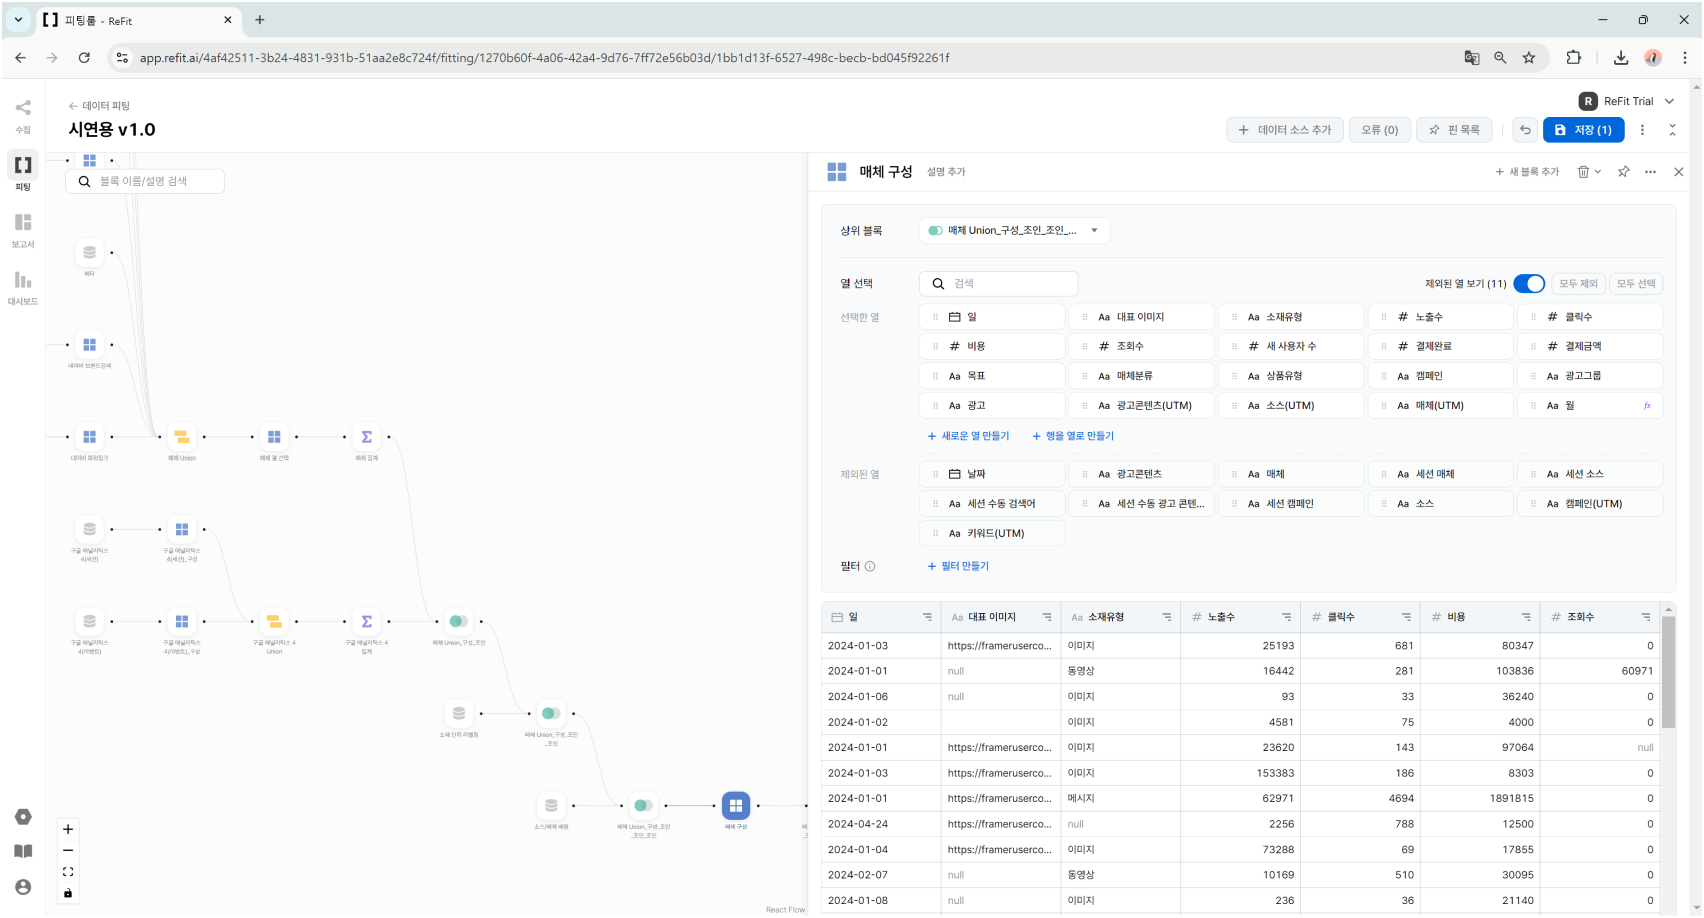Select the highlighted 매체 구성 node on canvas
The width and height of the screenshot is (1704, 918).
pyautogui.click(x=736, y=805)
